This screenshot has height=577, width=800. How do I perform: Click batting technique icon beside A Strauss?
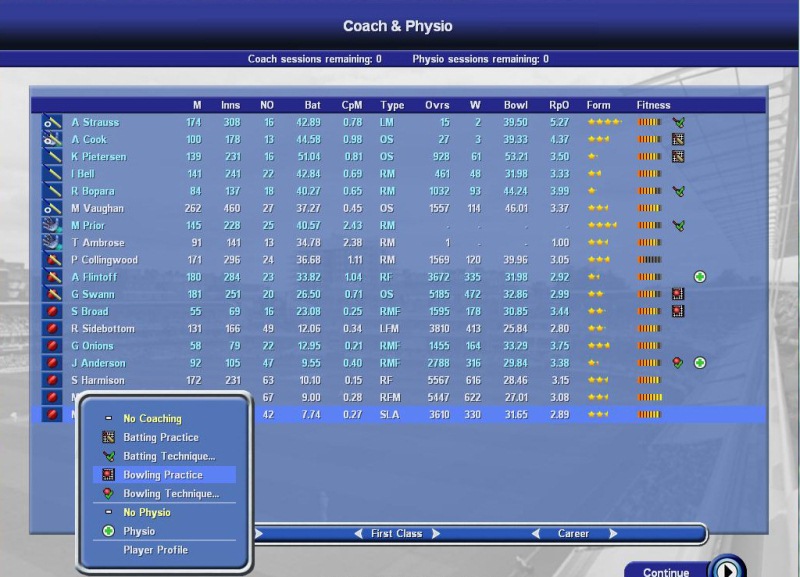click(678, 122)
